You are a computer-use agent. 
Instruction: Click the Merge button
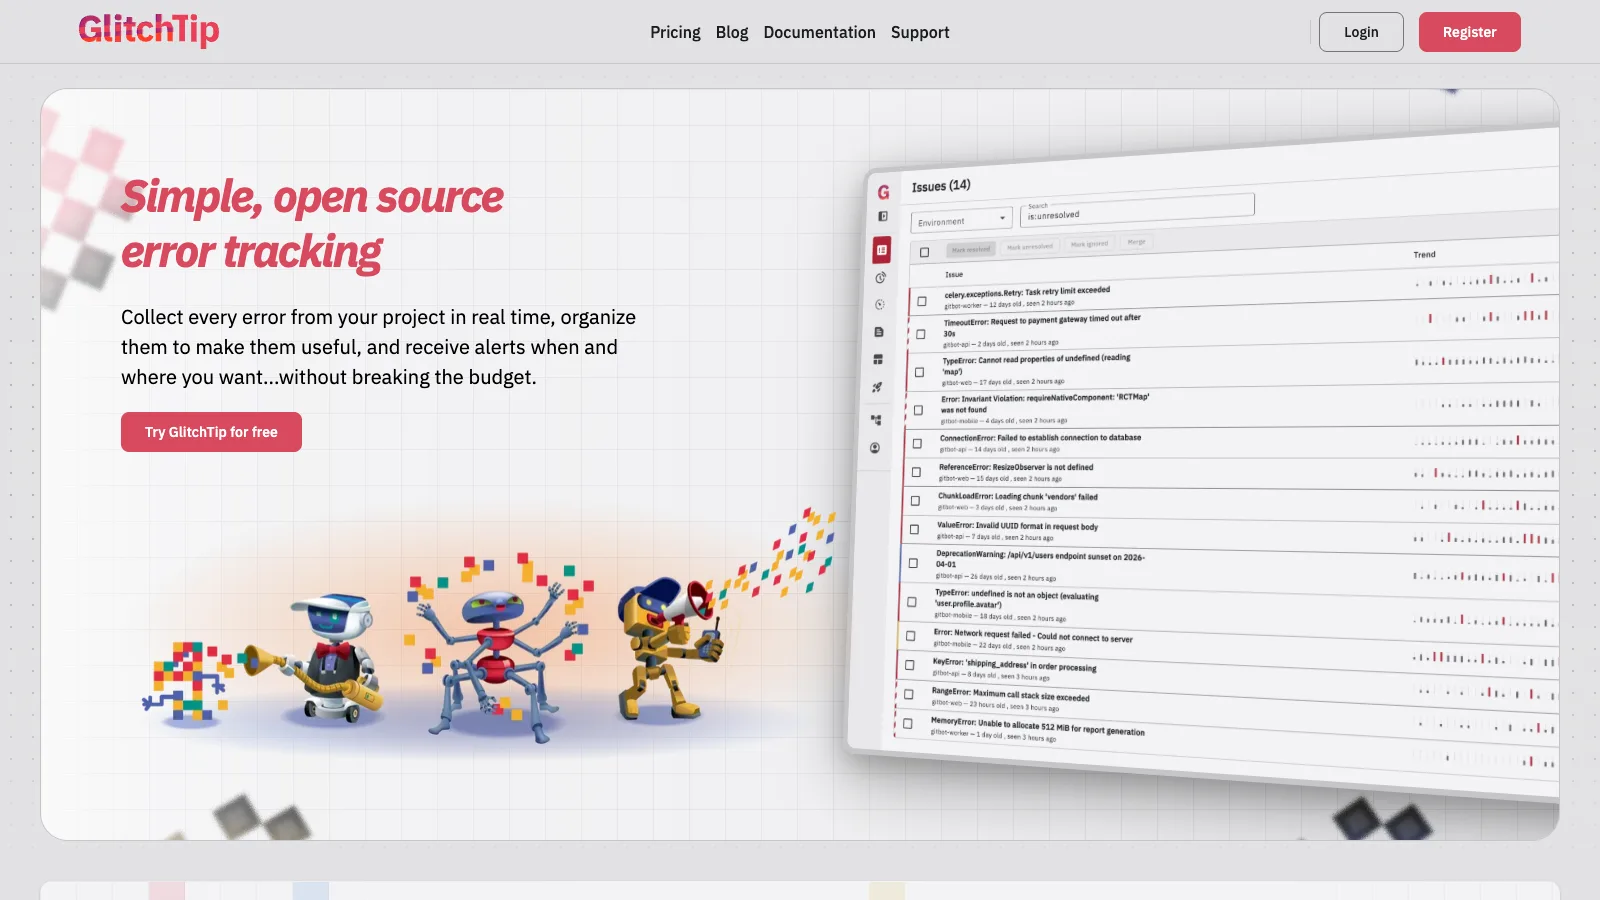1137,241
